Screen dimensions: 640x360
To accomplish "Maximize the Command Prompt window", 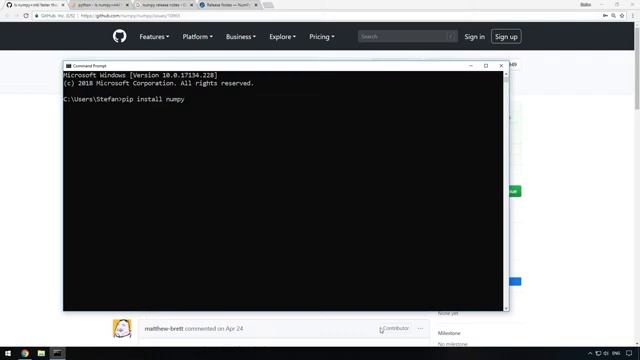I will click(486, 65).
